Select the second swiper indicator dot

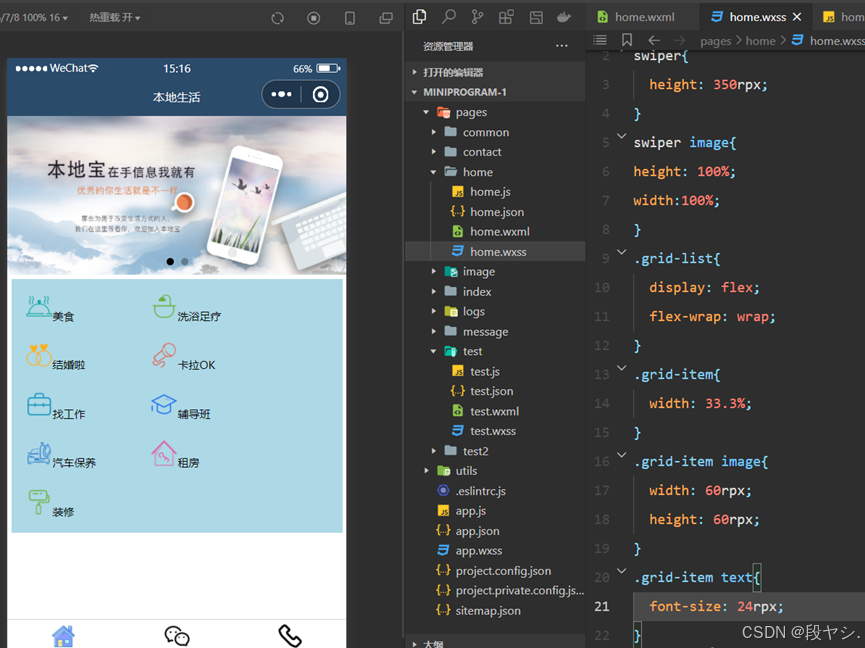185,261
